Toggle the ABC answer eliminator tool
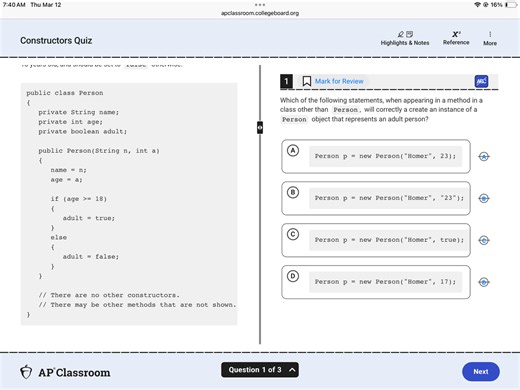520x390 pixels. pos(481,81)
